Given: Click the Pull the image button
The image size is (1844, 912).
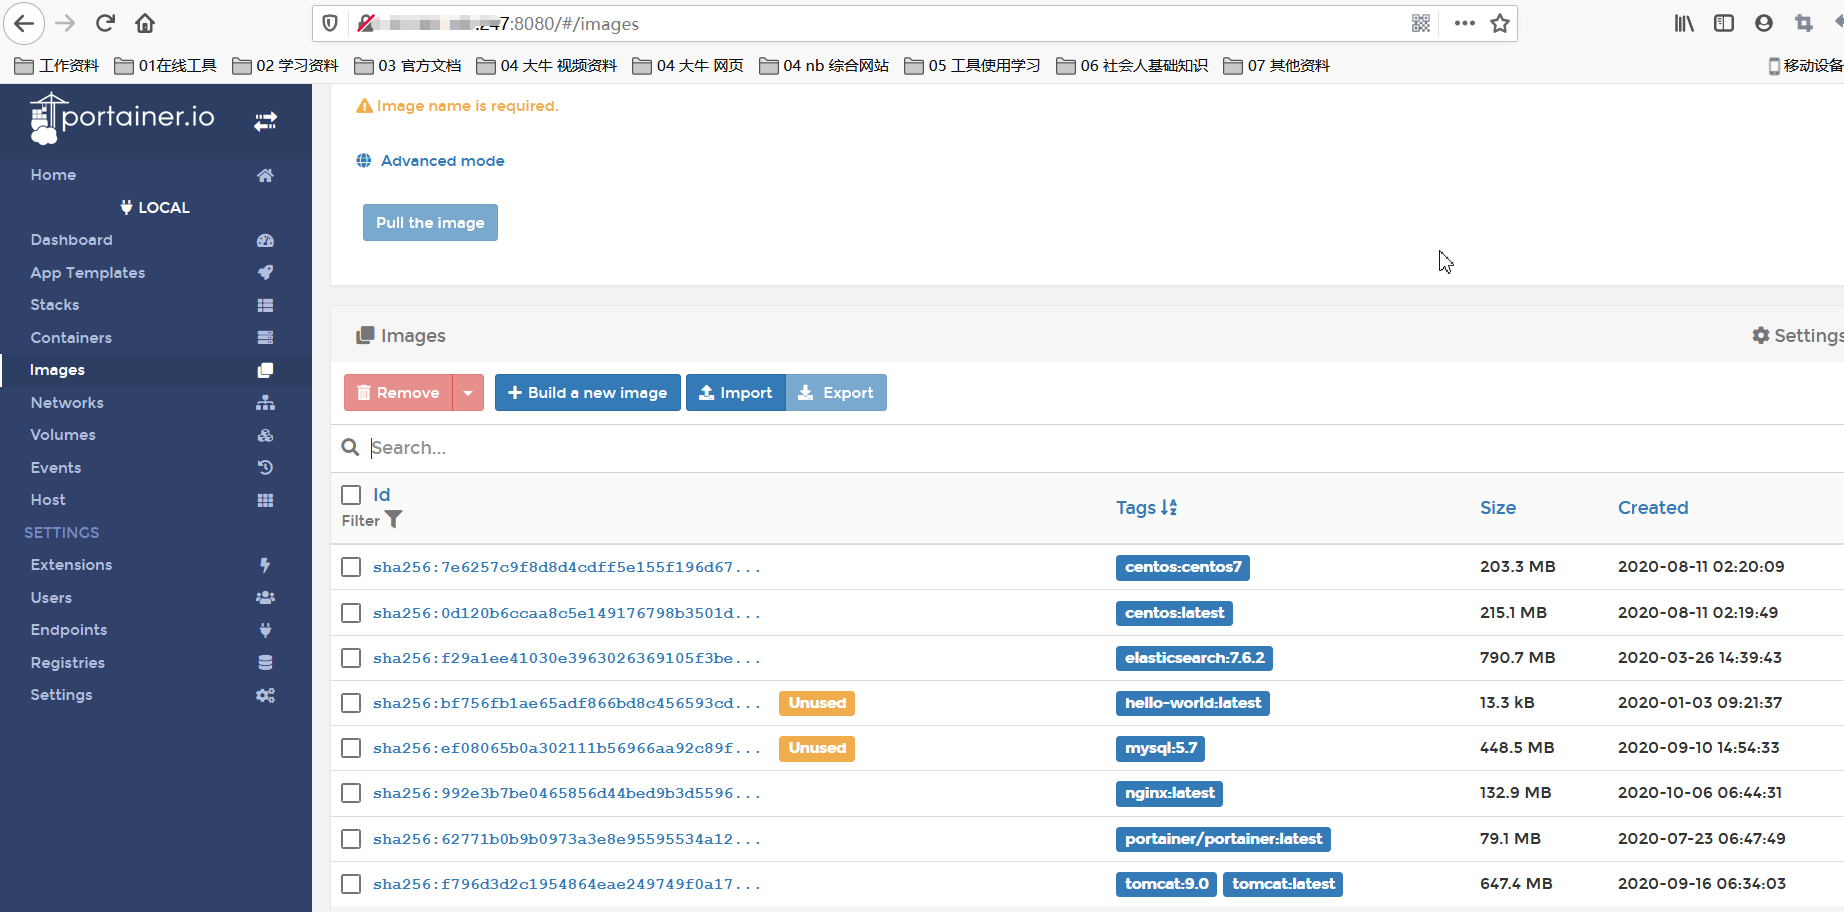Looking at the screenshot, I should pyautogui.click(x=430, y=223).
